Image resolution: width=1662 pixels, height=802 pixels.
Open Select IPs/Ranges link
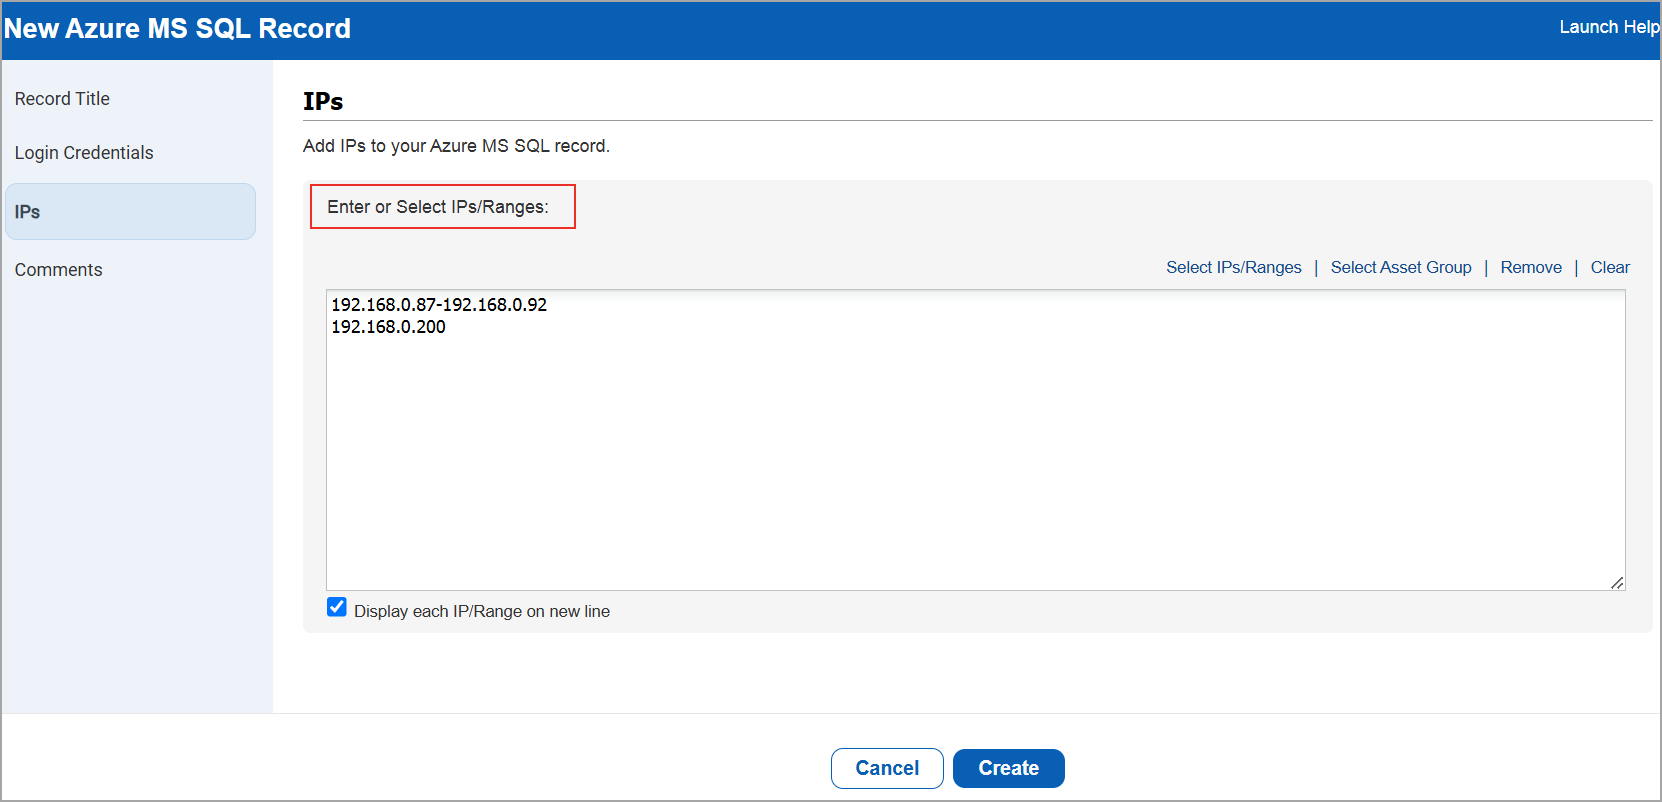1234,267
